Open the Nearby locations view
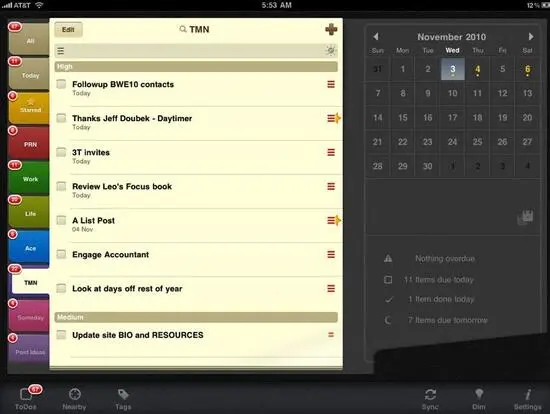Viewport: 550px width, 414px height. click(74, 399)
